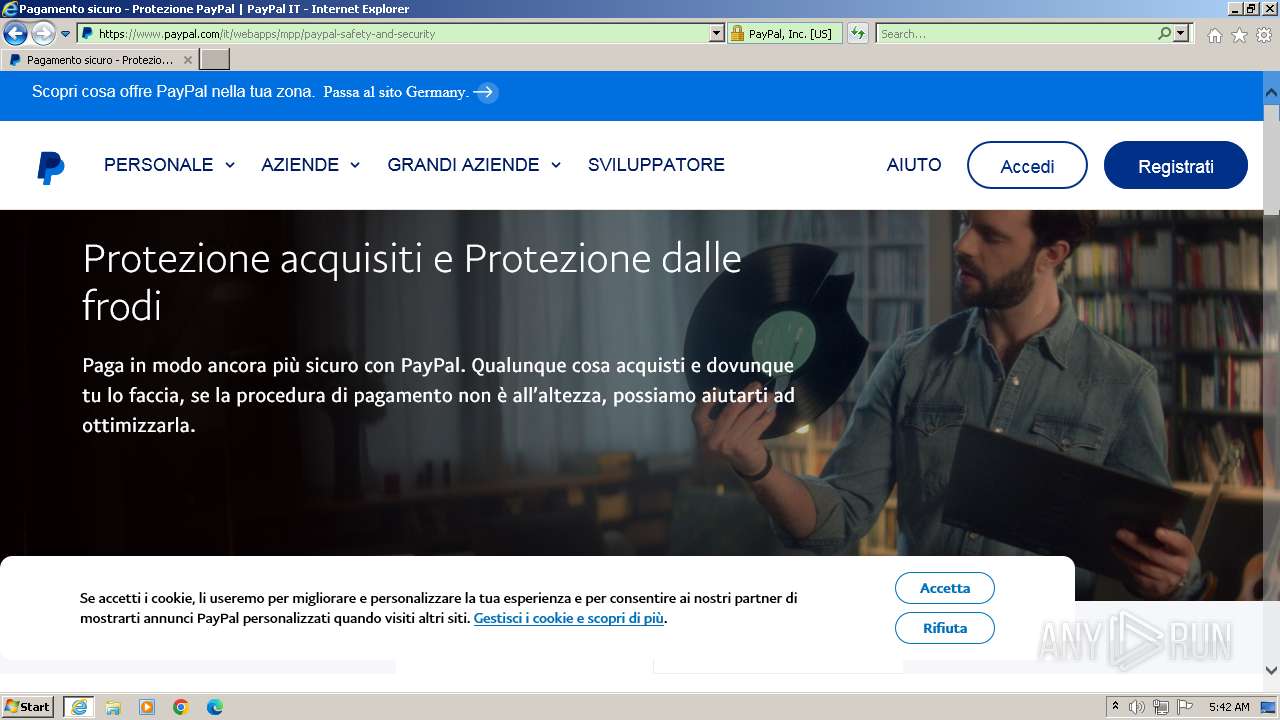Click the network tray icon
This screenshot has height=720, width=1280.
click(x=1161, y=707)
